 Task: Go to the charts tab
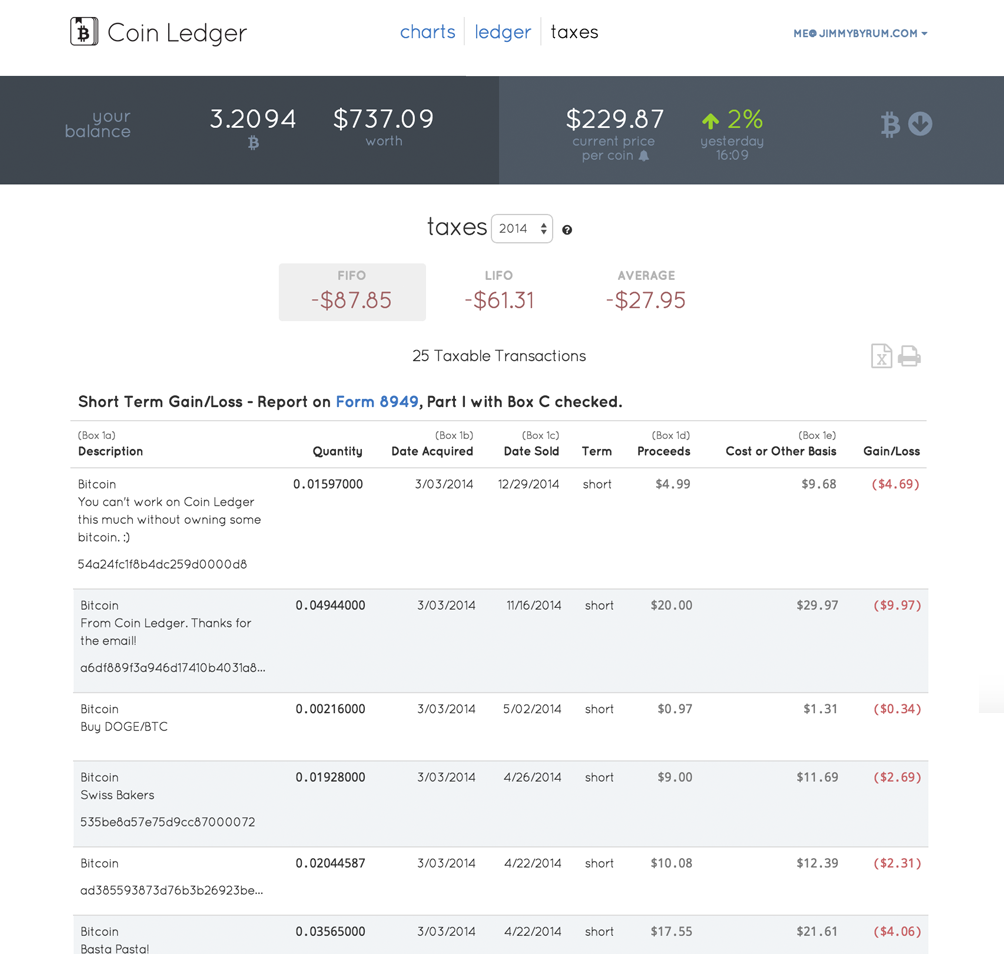428,31
